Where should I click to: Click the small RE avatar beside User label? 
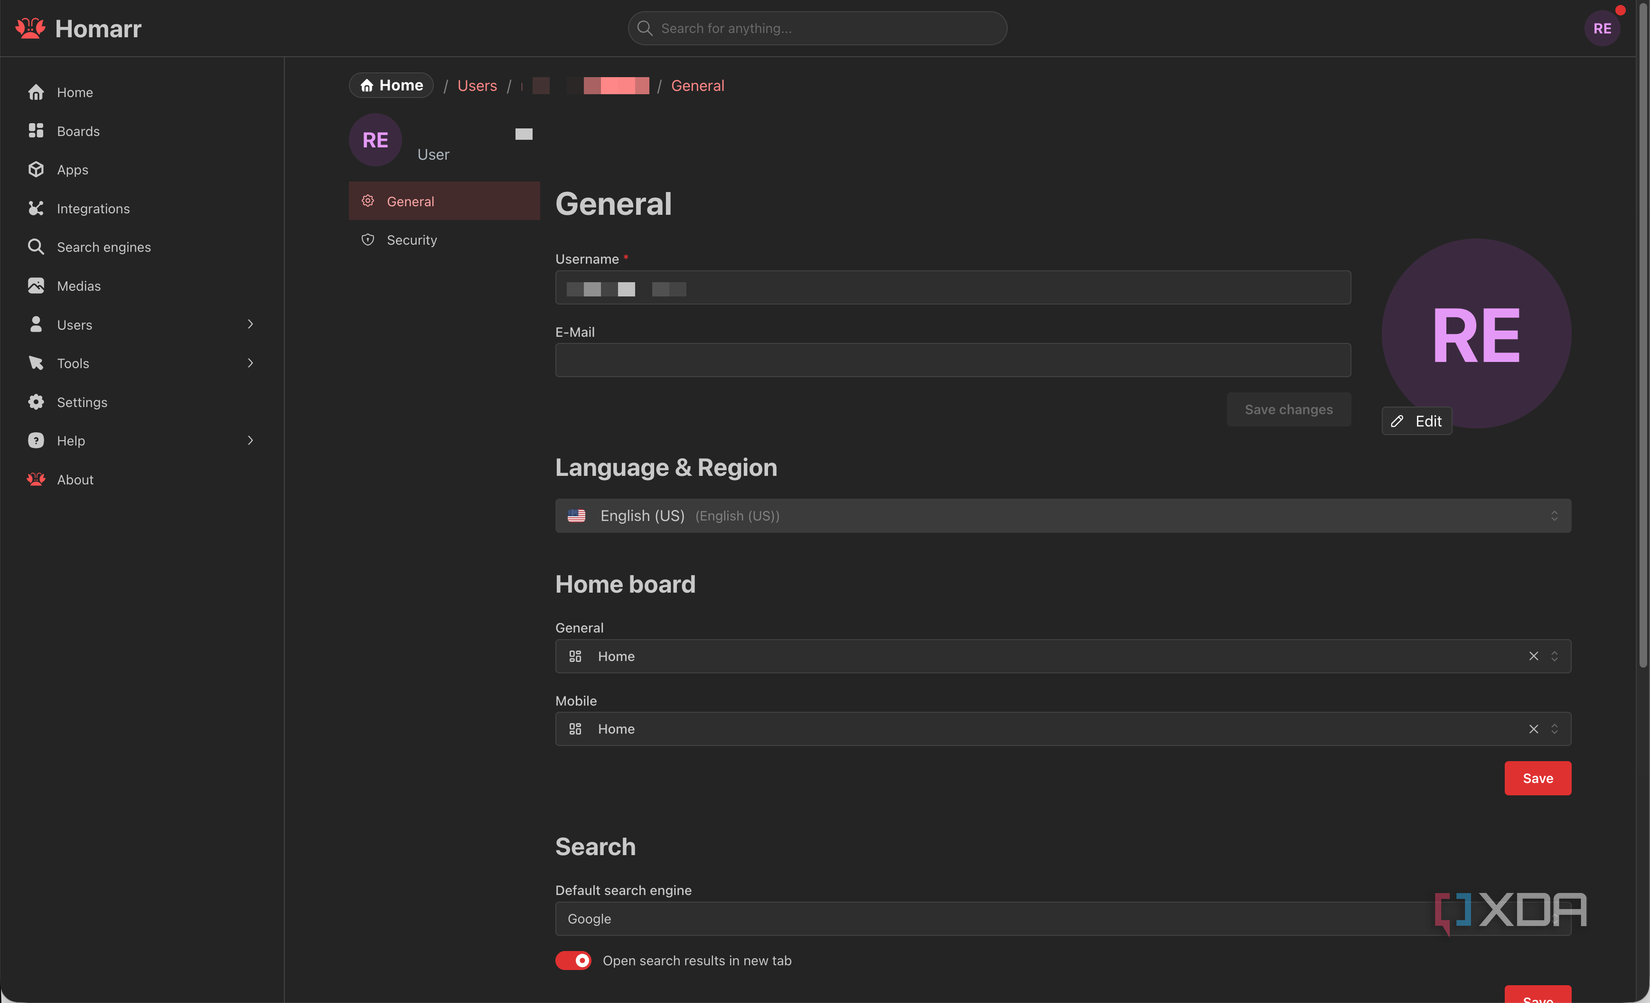pos(375,140)
